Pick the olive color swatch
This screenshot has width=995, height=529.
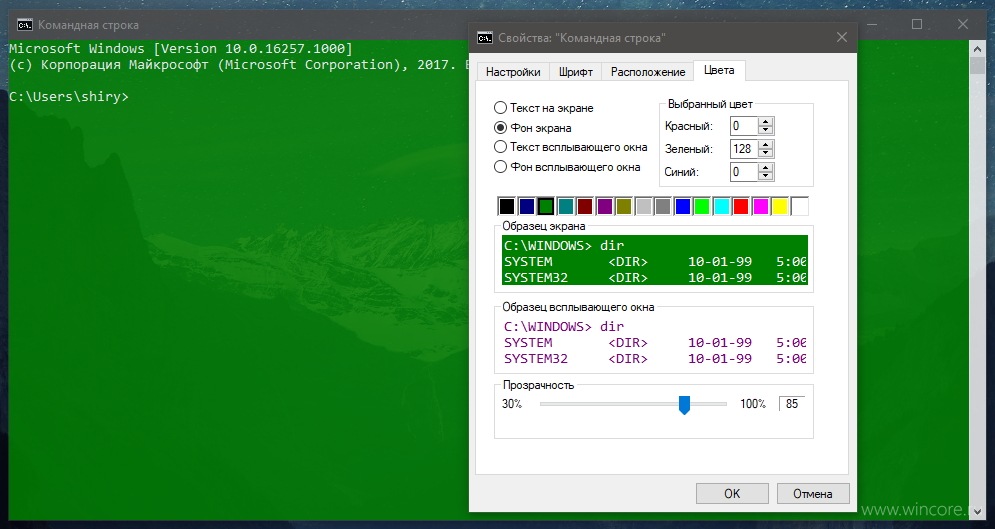tap(624, 206)
